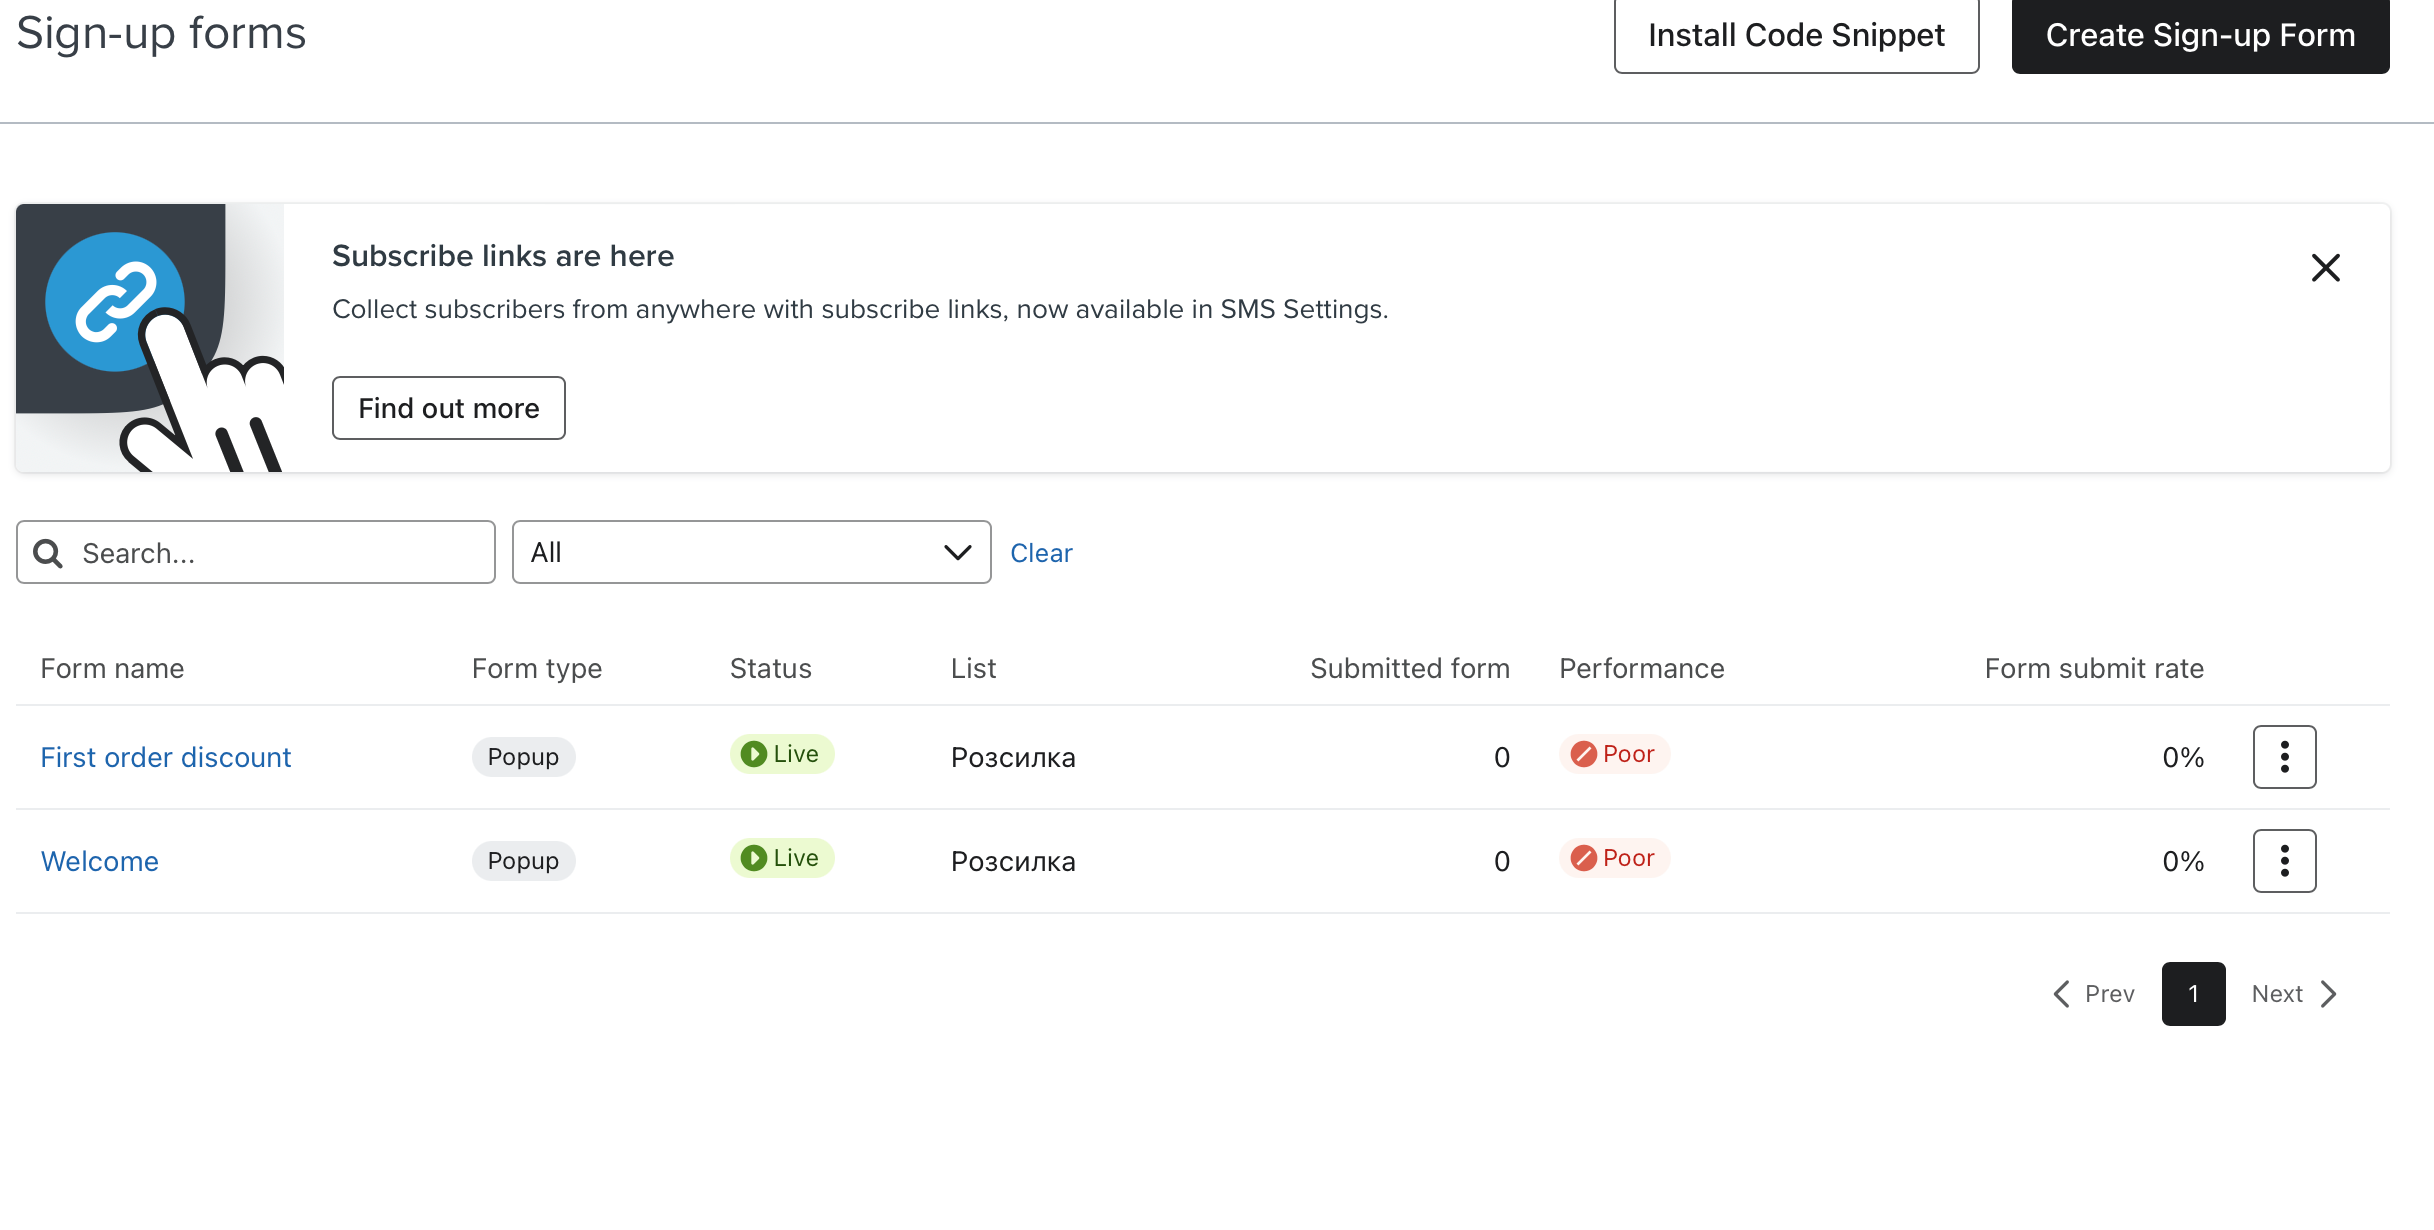Click the Performance column header

point(1642,668)
